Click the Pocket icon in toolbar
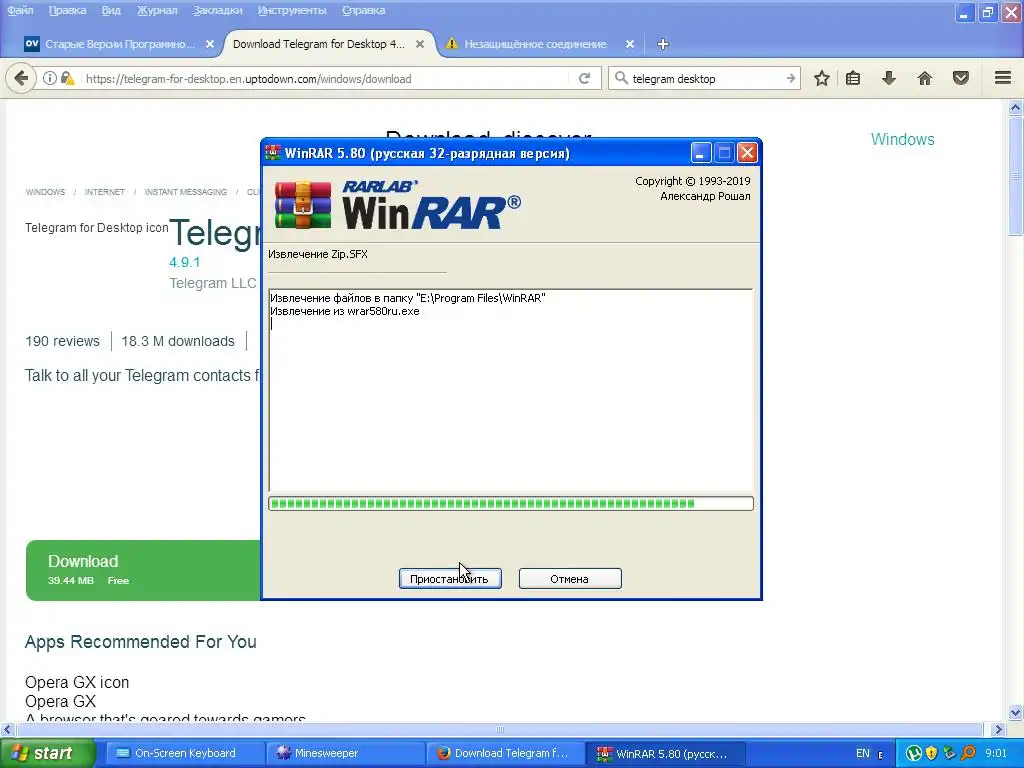The width and height of the screenshot is (1024, 768). coord(961,78)
